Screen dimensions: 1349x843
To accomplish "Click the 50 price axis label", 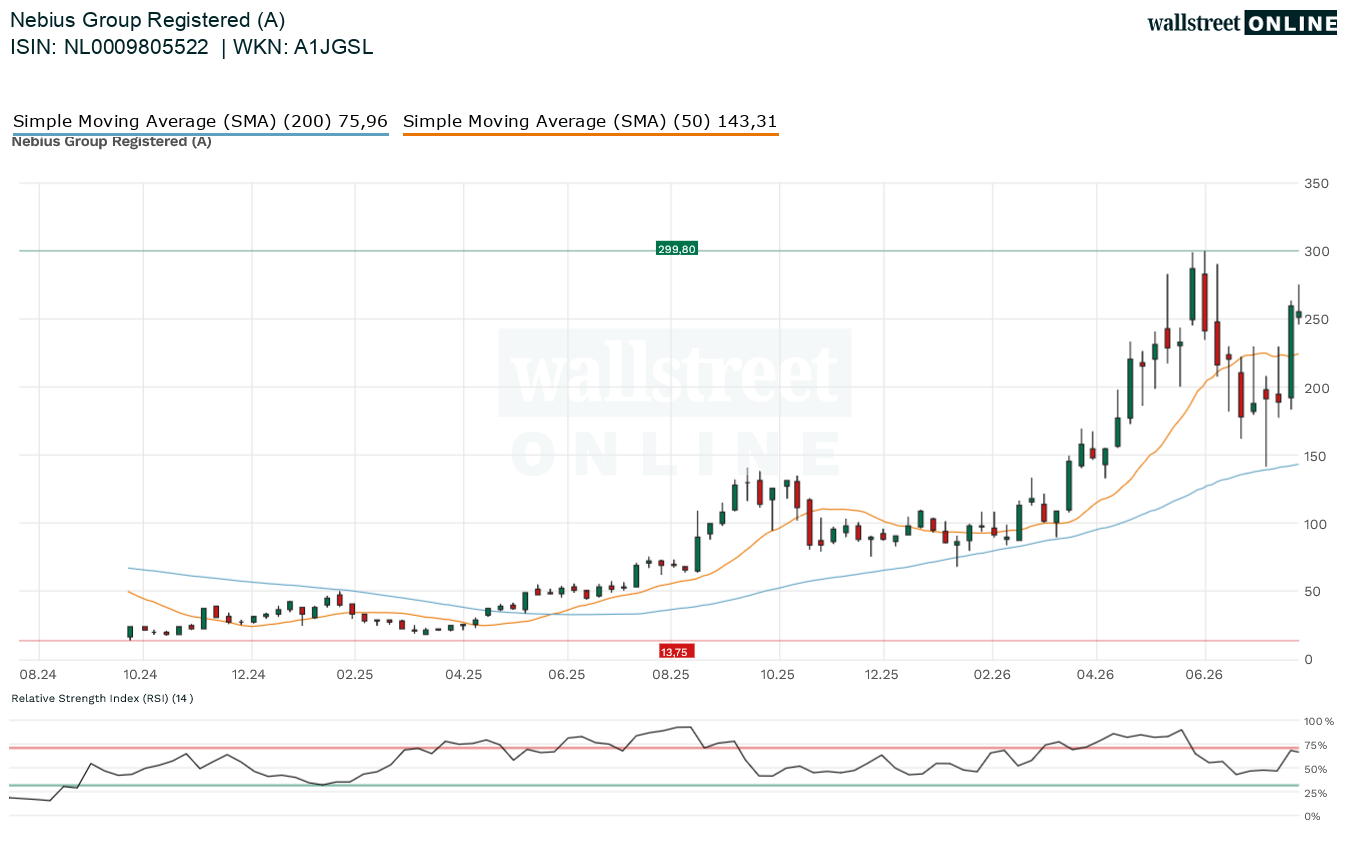I will coord(1312,592).
